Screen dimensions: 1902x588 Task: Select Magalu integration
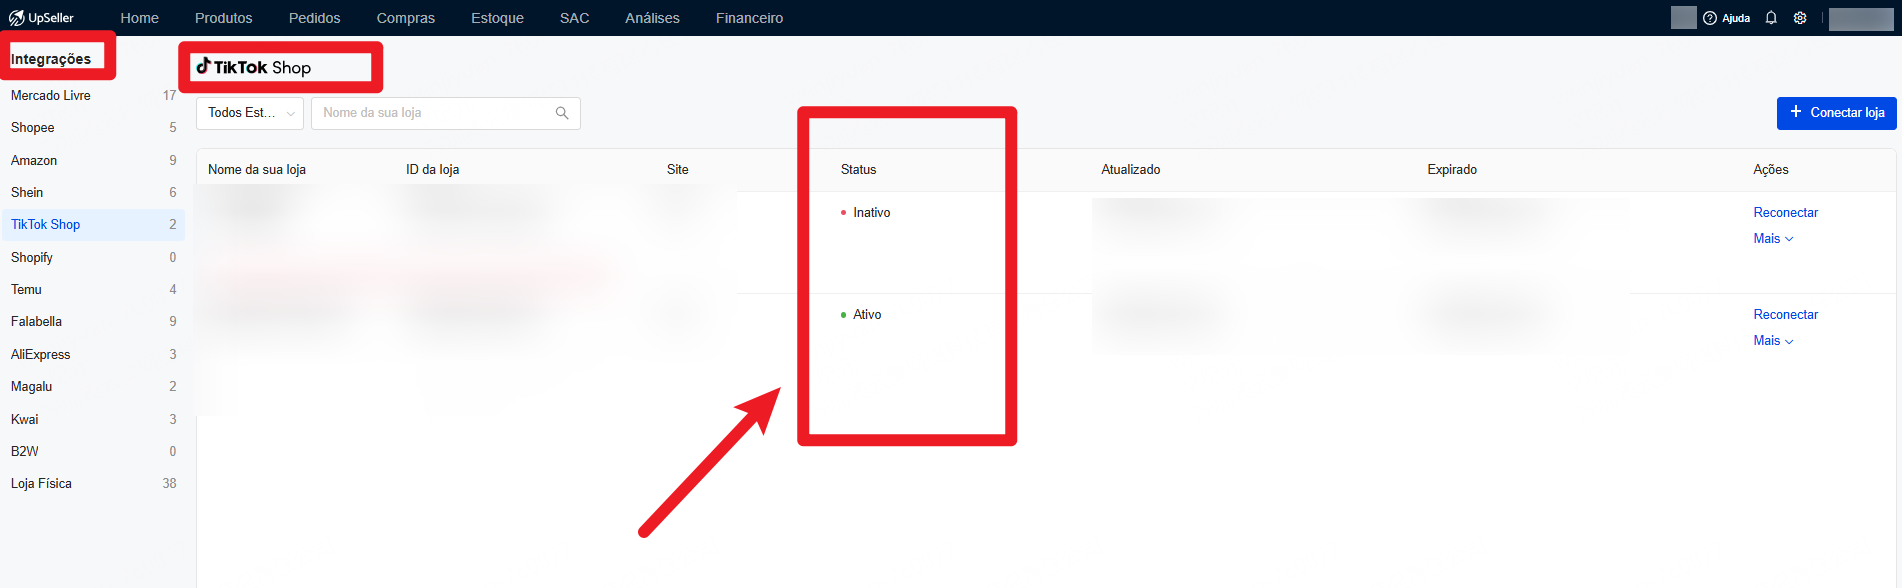[x=92, y=386]
